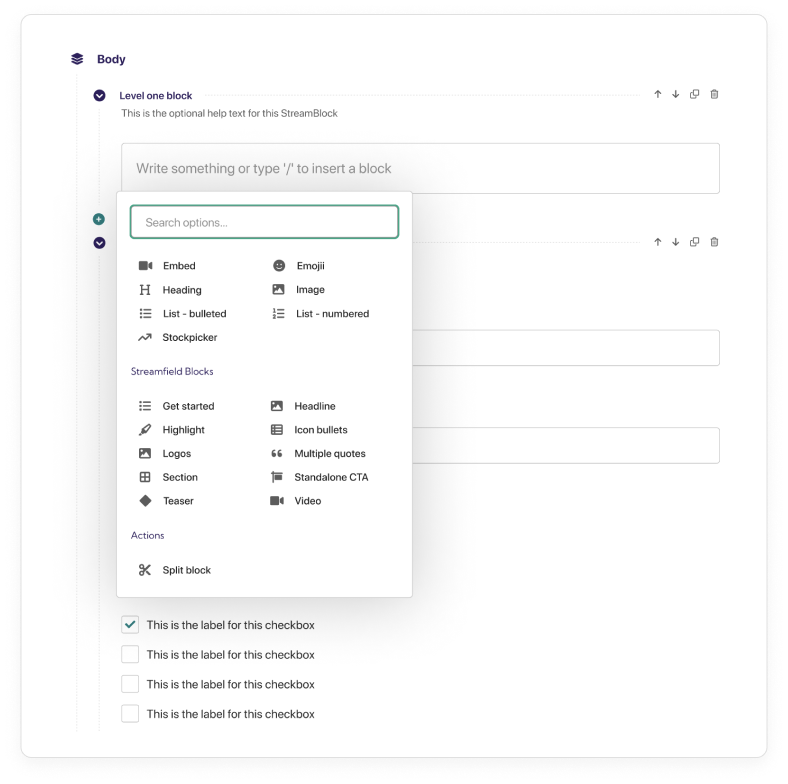Collapse the Level one block chevron

point(99,96)
